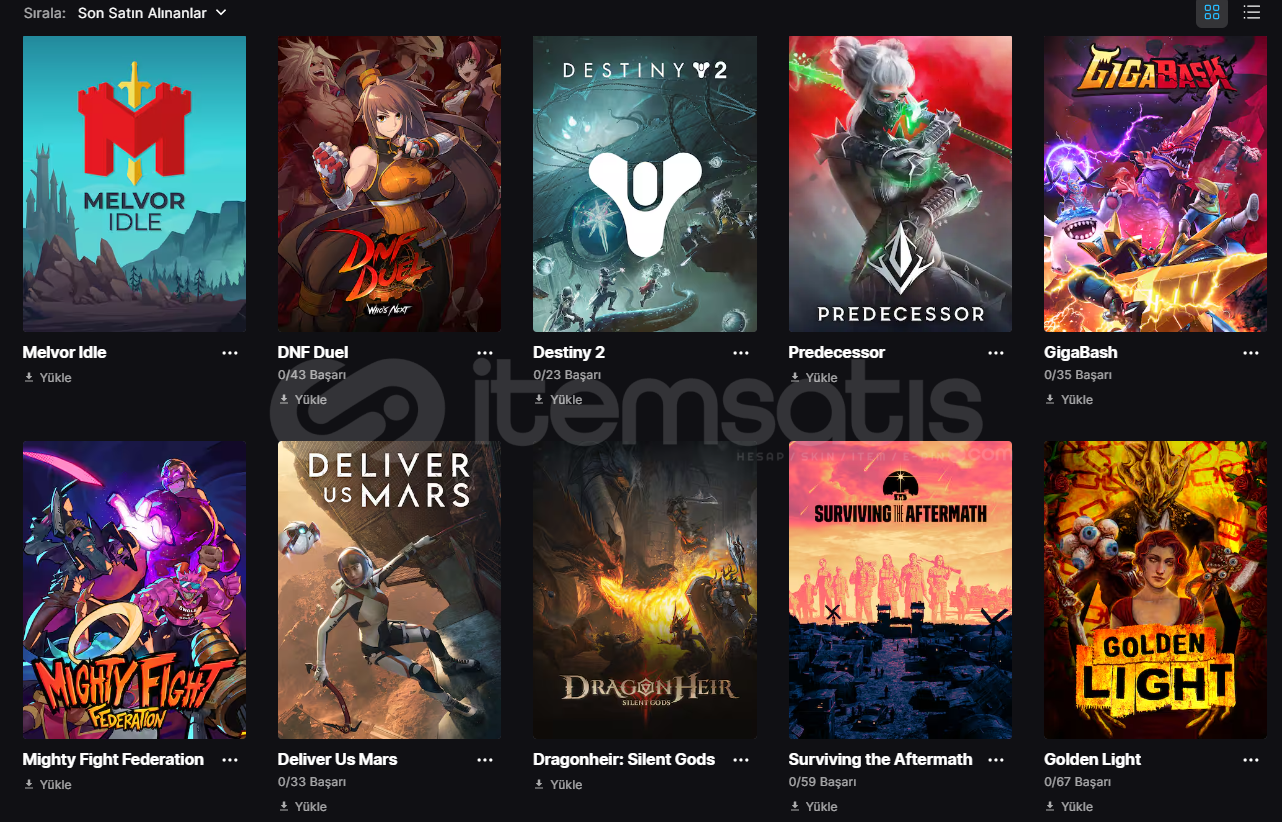
Task: Open the three-dot menu for Golden Light
Action: click(x=1251, y=760)
